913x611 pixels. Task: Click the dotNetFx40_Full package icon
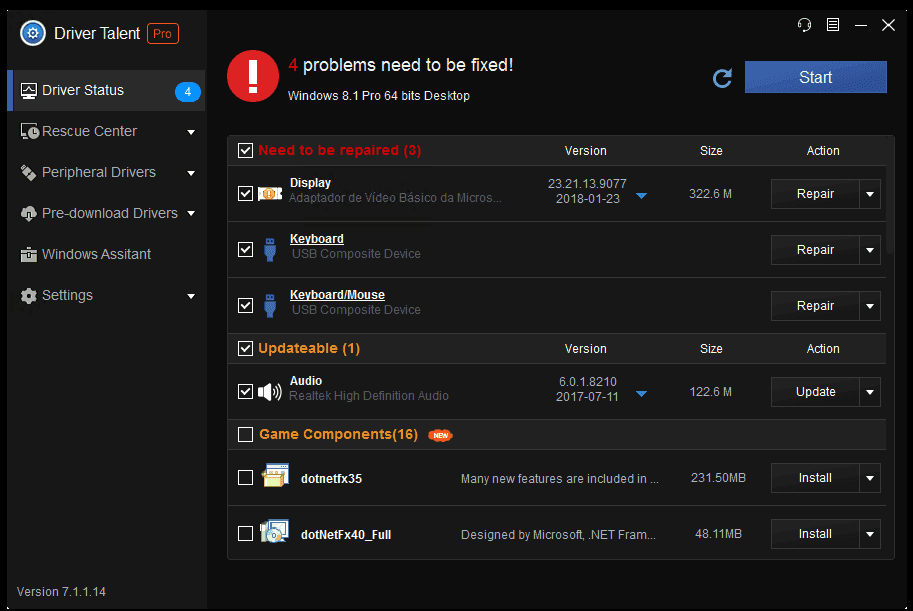(275, 531)
